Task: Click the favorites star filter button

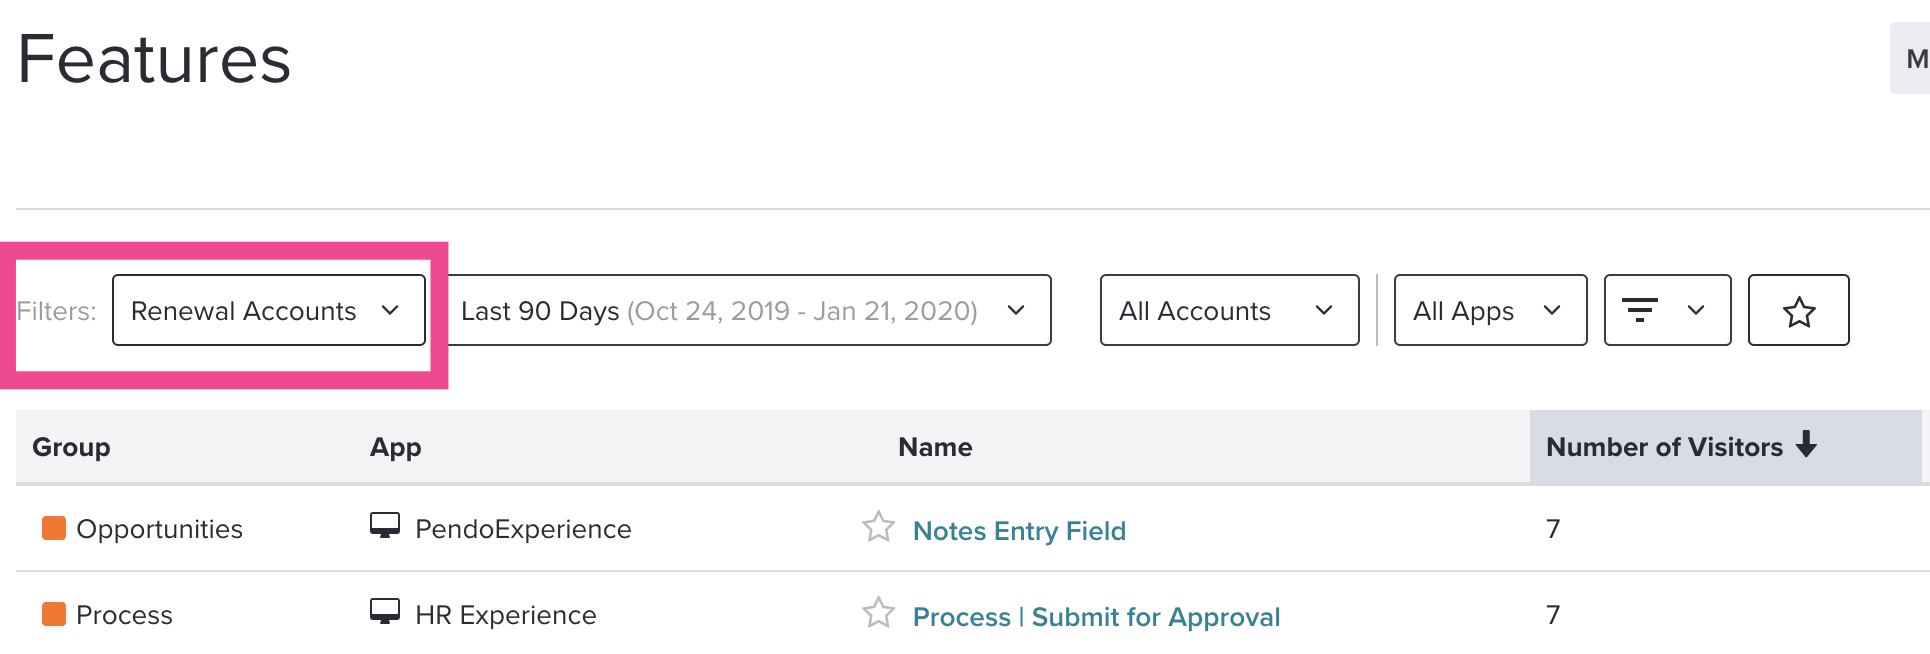Action: 1798,310
